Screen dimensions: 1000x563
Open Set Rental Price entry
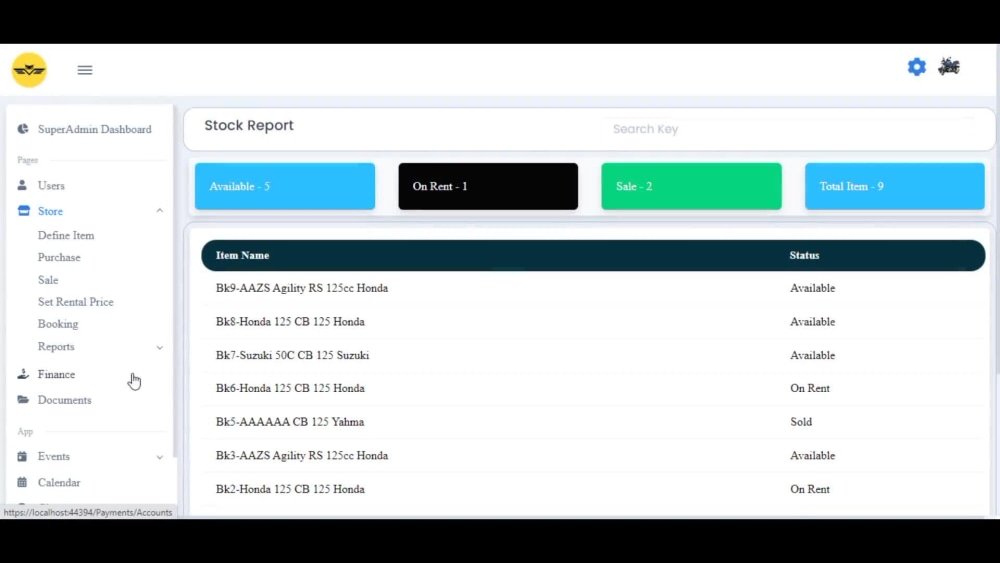(75, 302)
